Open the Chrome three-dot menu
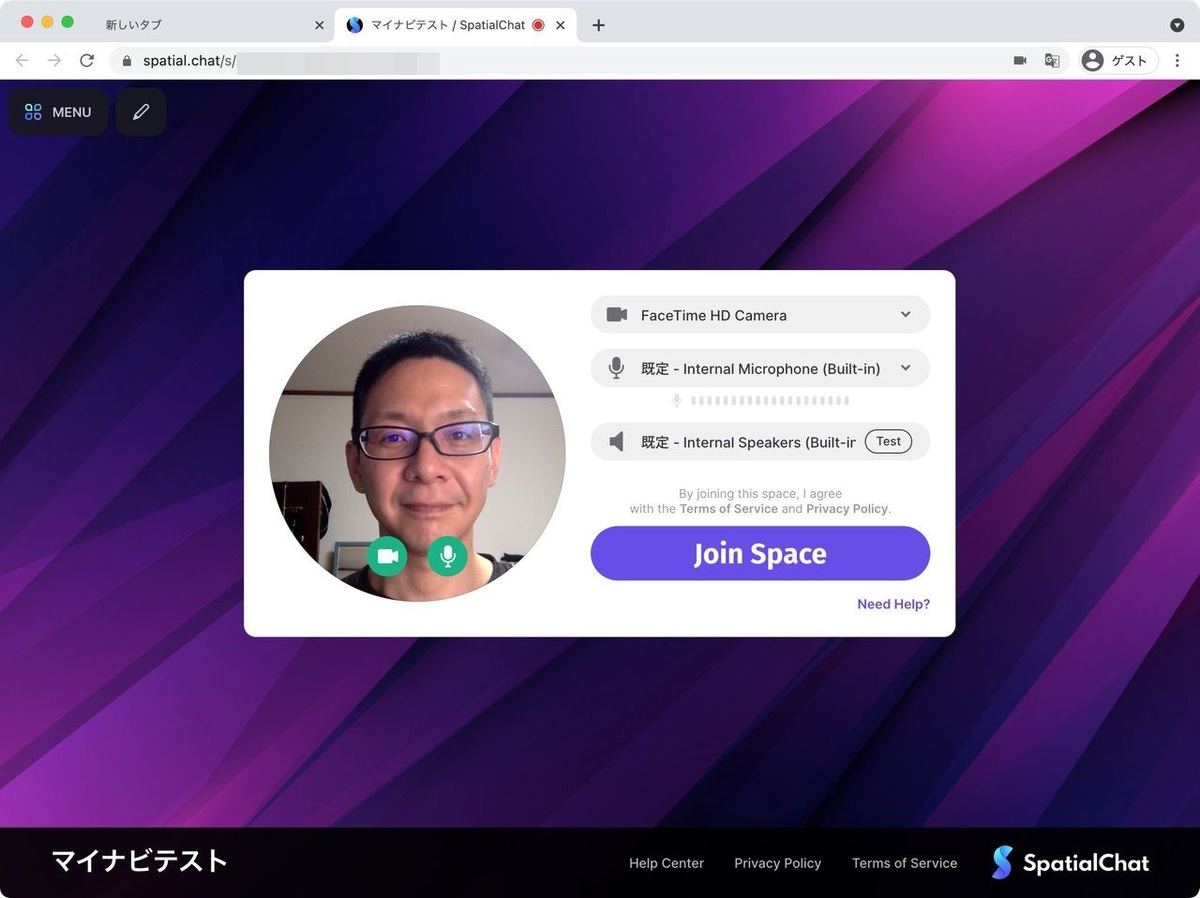The image size is (1200, 898). (x=1177, y=61)
